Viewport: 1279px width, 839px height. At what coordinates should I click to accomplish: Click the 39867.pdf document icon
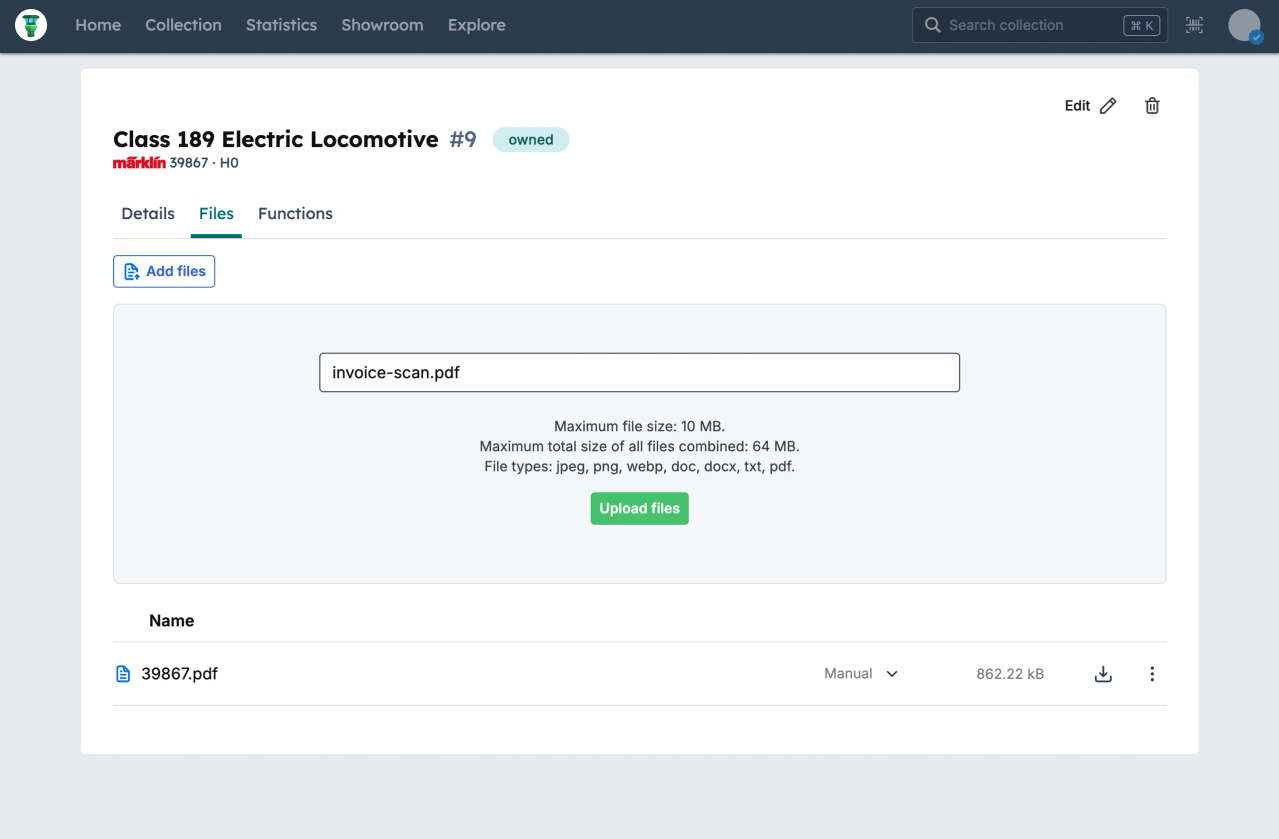pyautogui.click(x=123, y=674)
